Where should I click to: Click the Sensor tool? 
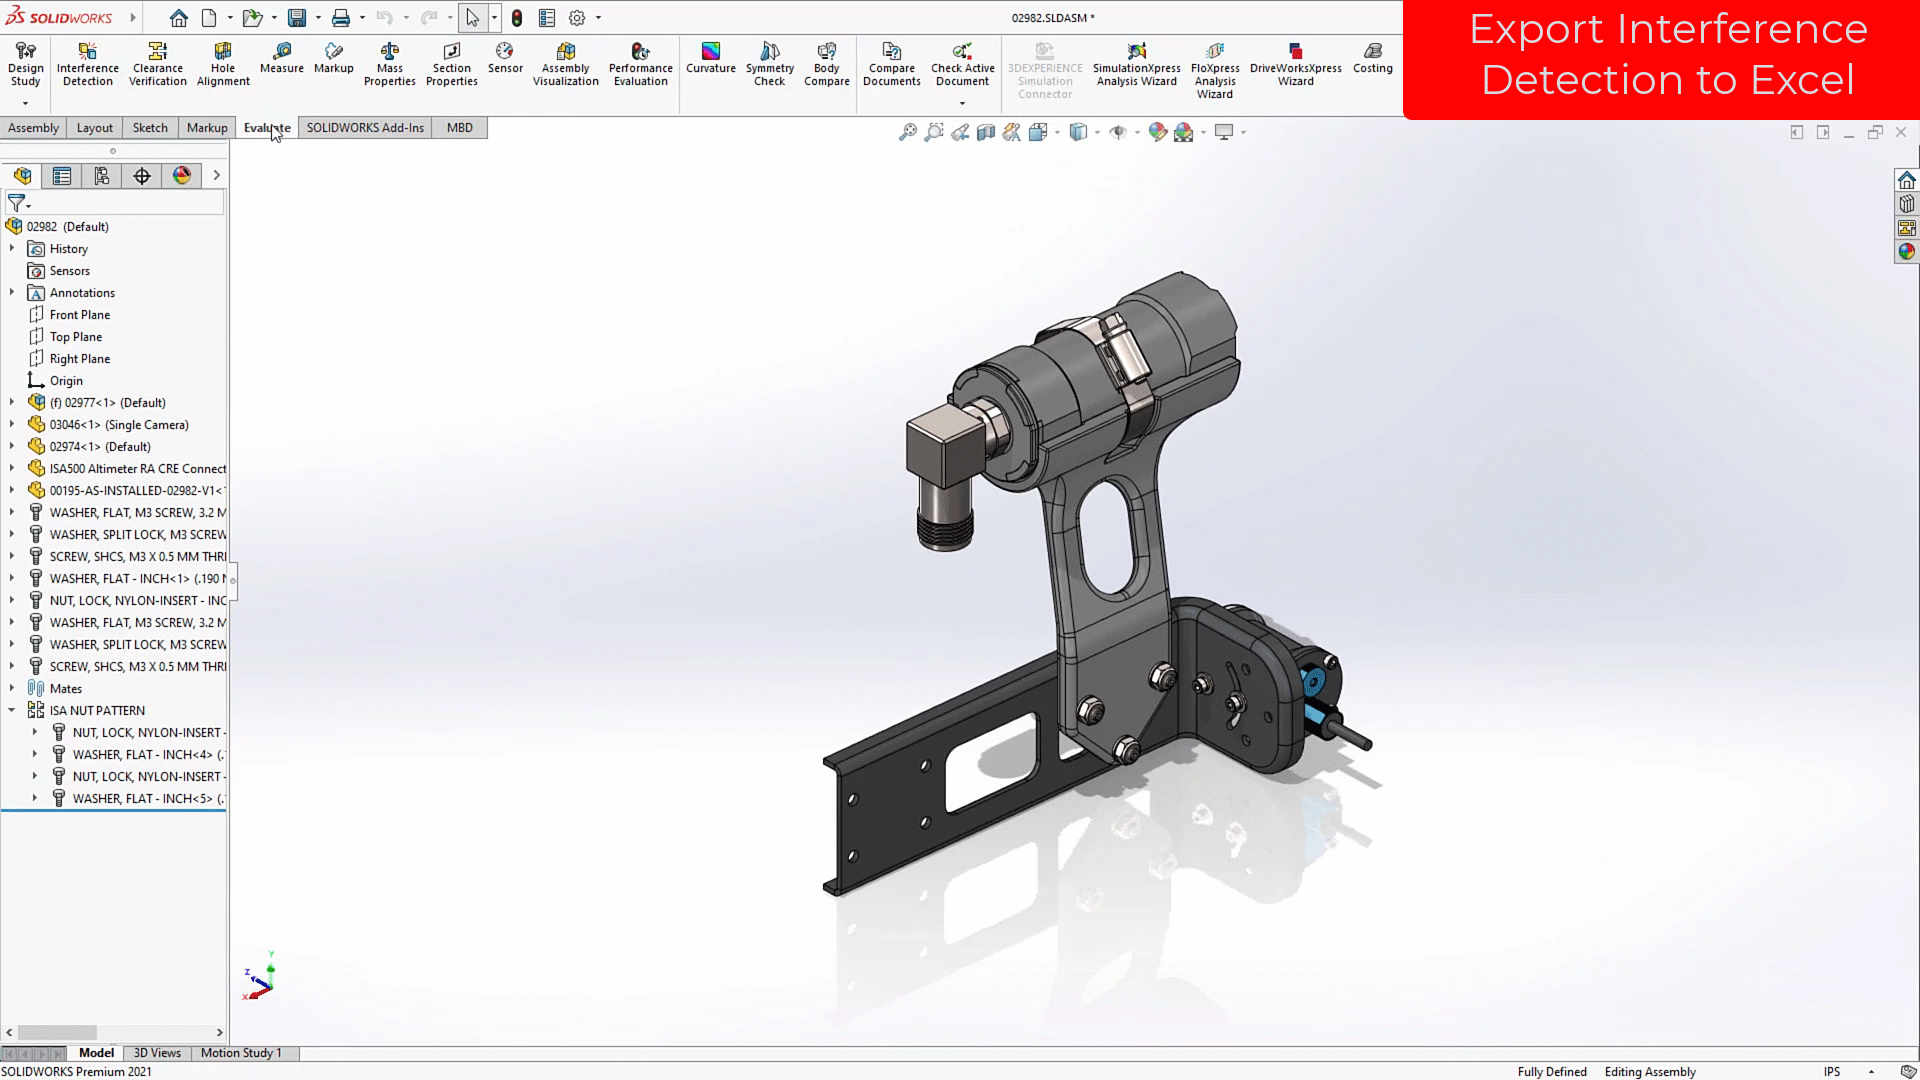pyautogui.click(x=505, y=58)
